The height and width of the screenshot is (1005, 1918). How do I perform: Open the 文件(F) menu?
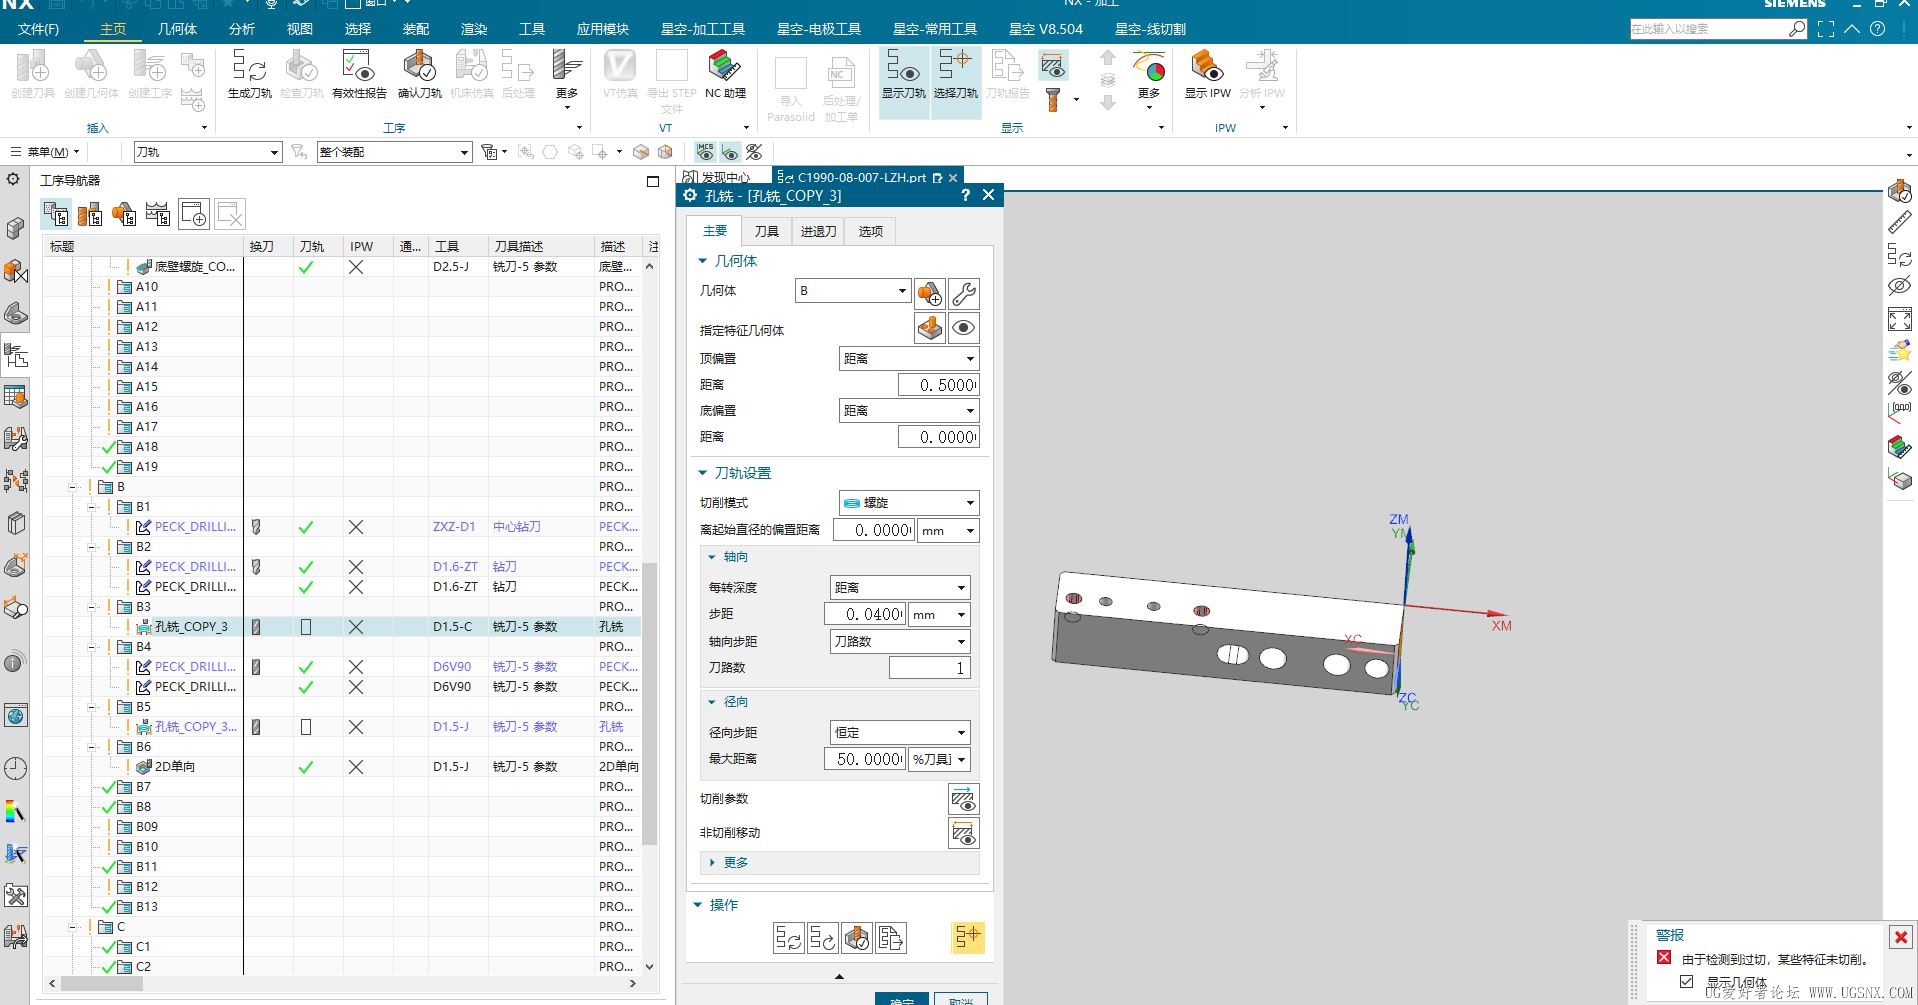[x=38, y=29]
